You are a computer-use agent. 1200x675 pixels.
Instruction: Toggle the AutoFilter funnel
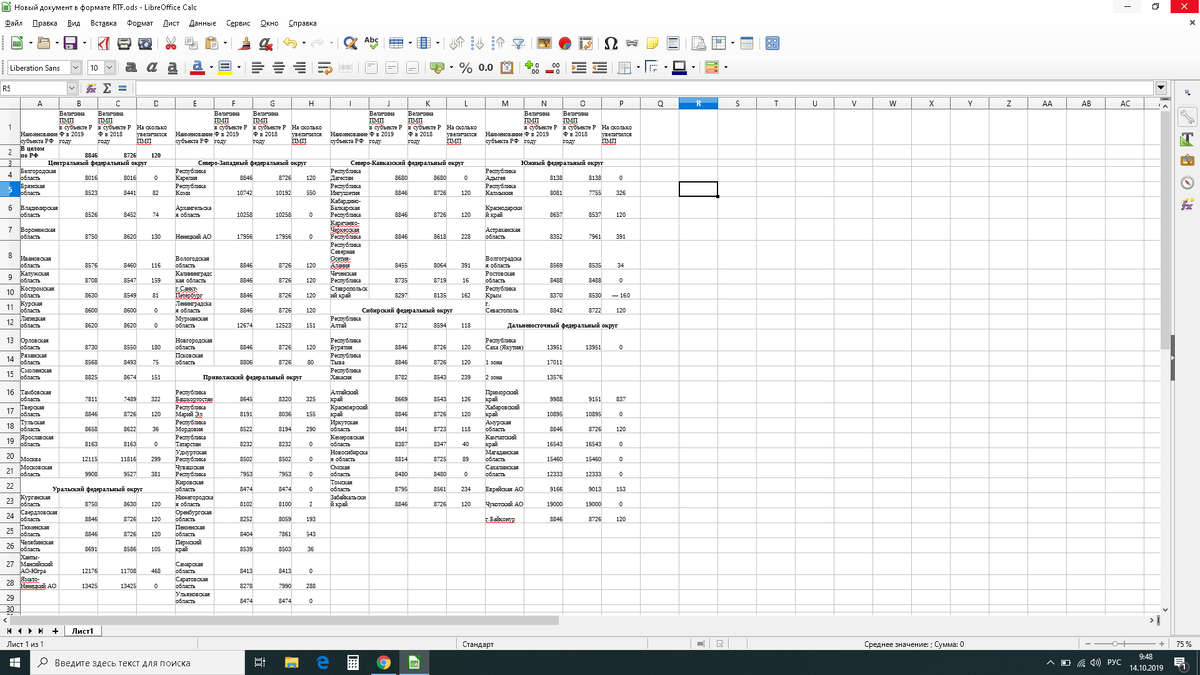click(519, 43)
